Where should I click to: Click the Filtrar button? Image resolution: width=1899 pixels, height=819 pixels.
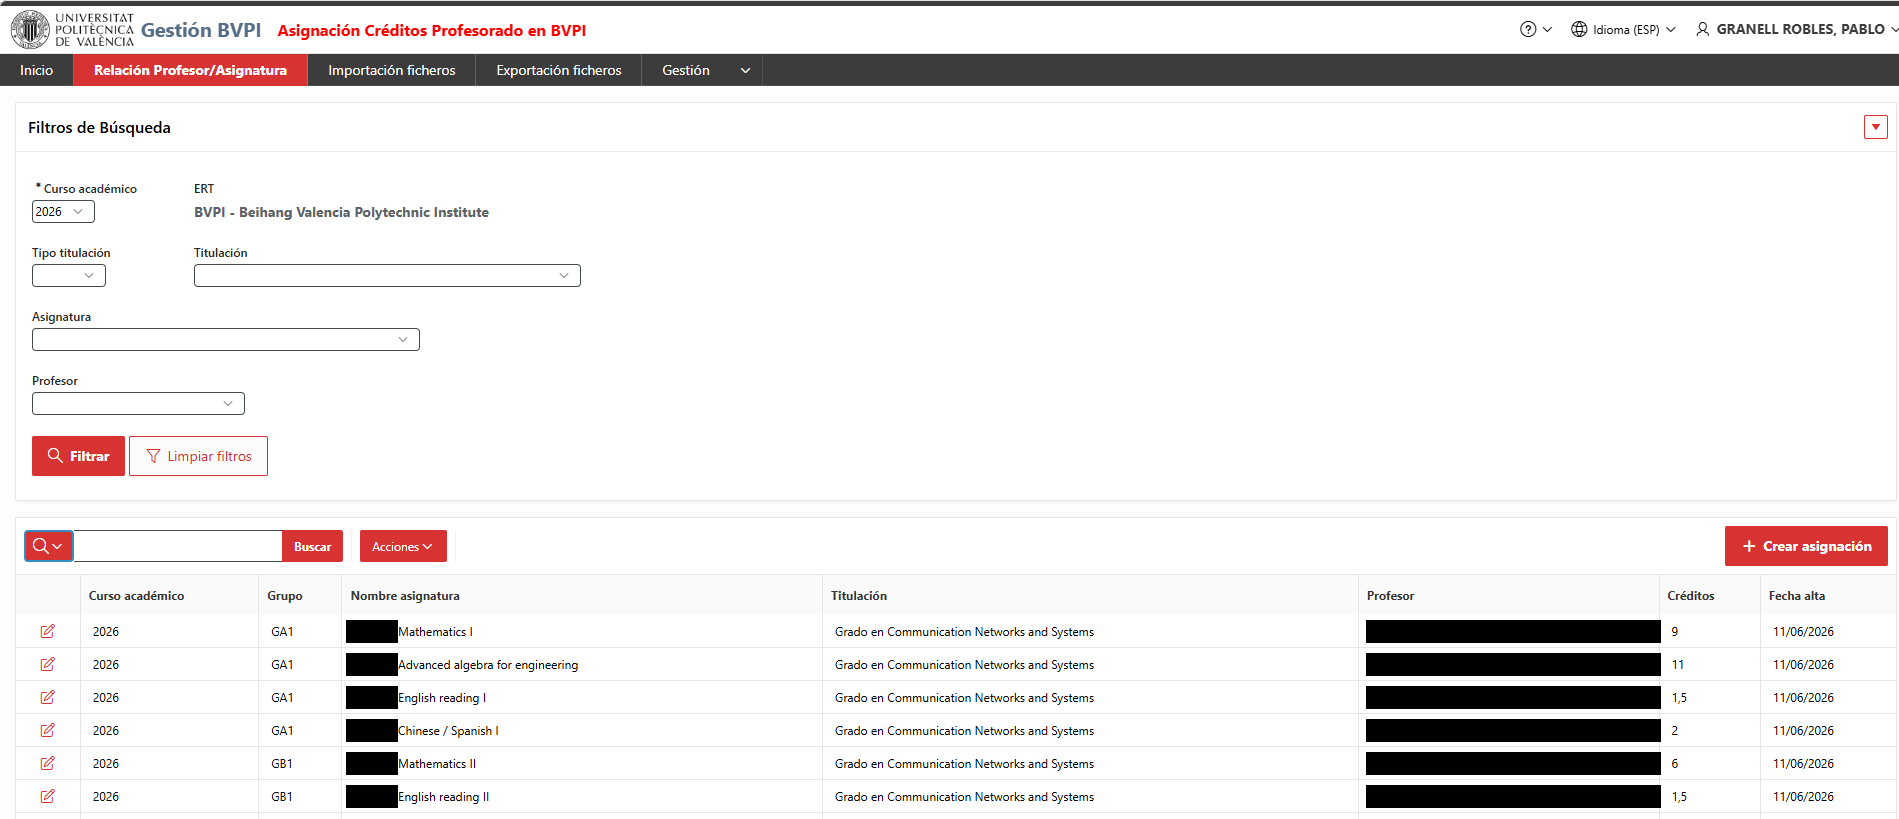point(78,456)
